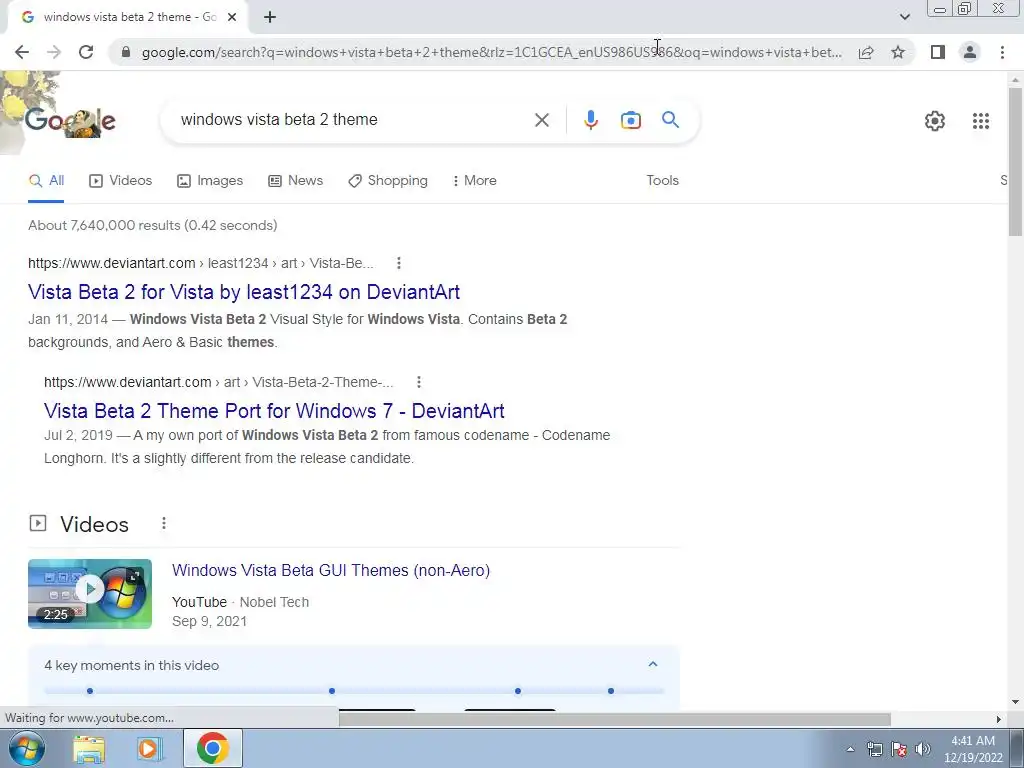Open options for the Windows 7 port result

419,382
